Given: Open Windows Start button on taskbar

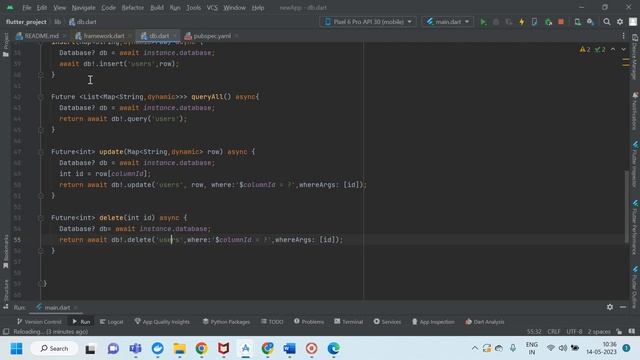Looking at the screenshot, I should tap(16, 349).
